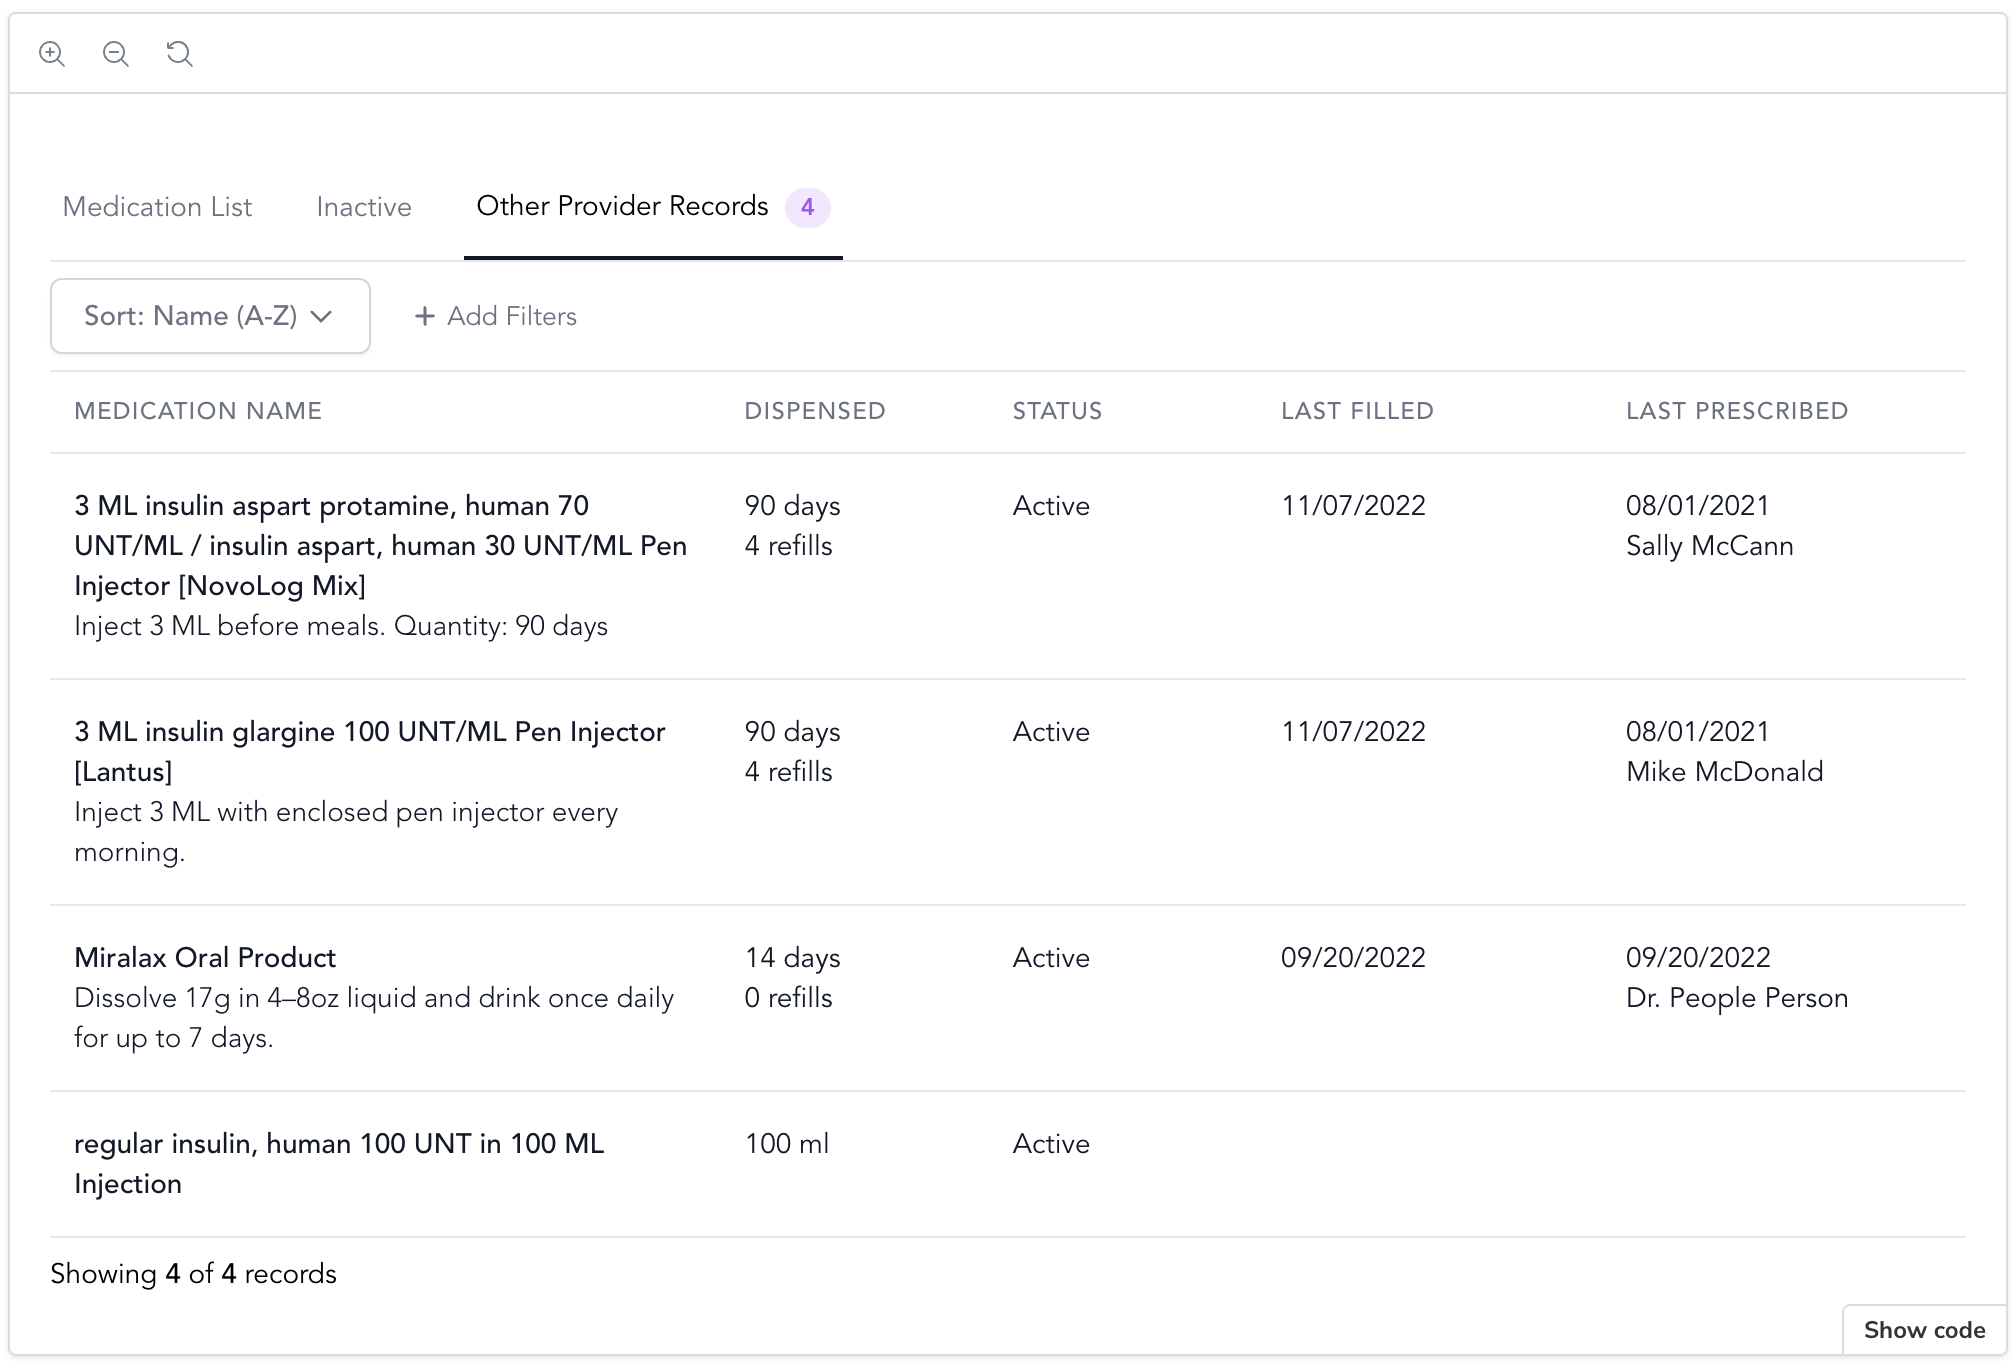Click the zoom out magnifier icon
The height and width of the screenshot is (1364, 2016).
click(116, 54)
